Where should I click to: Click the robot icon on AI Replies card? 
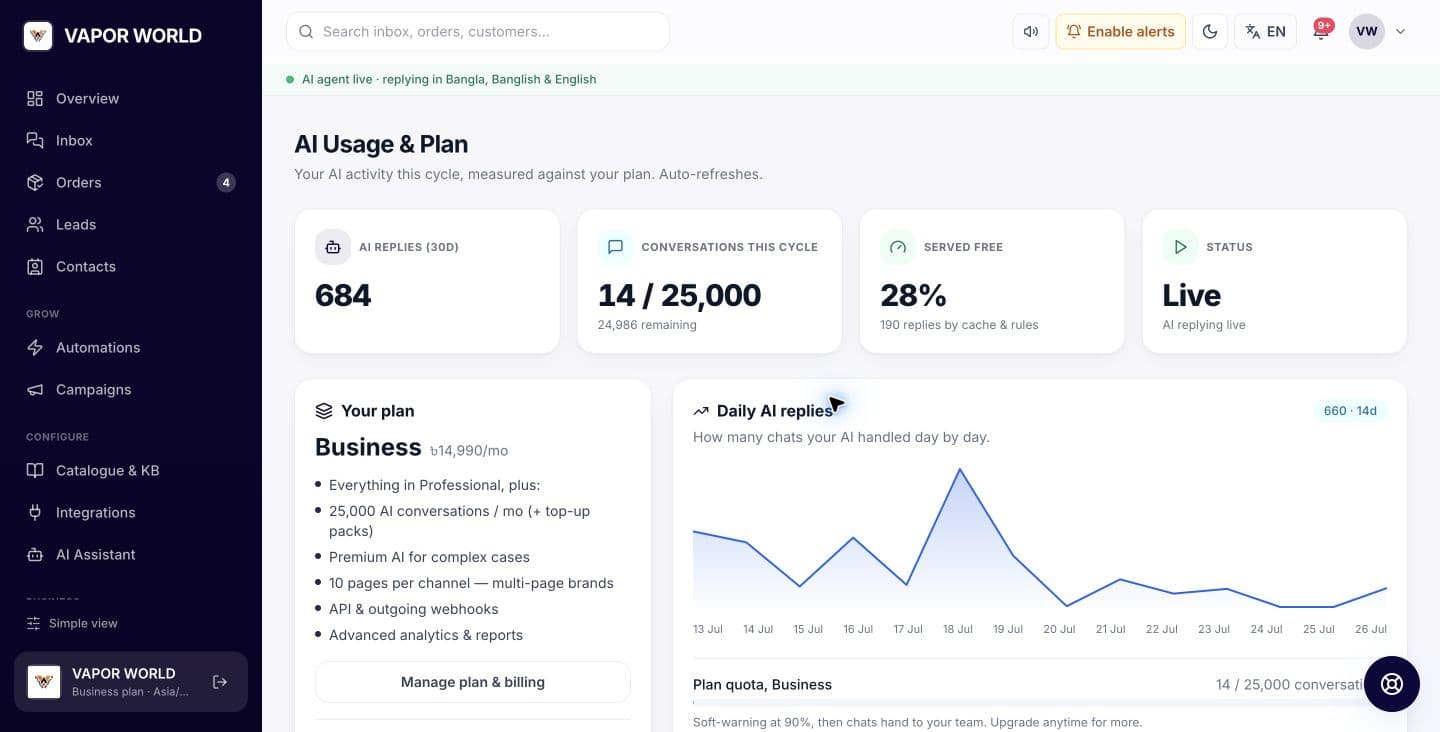click(333, 247)
